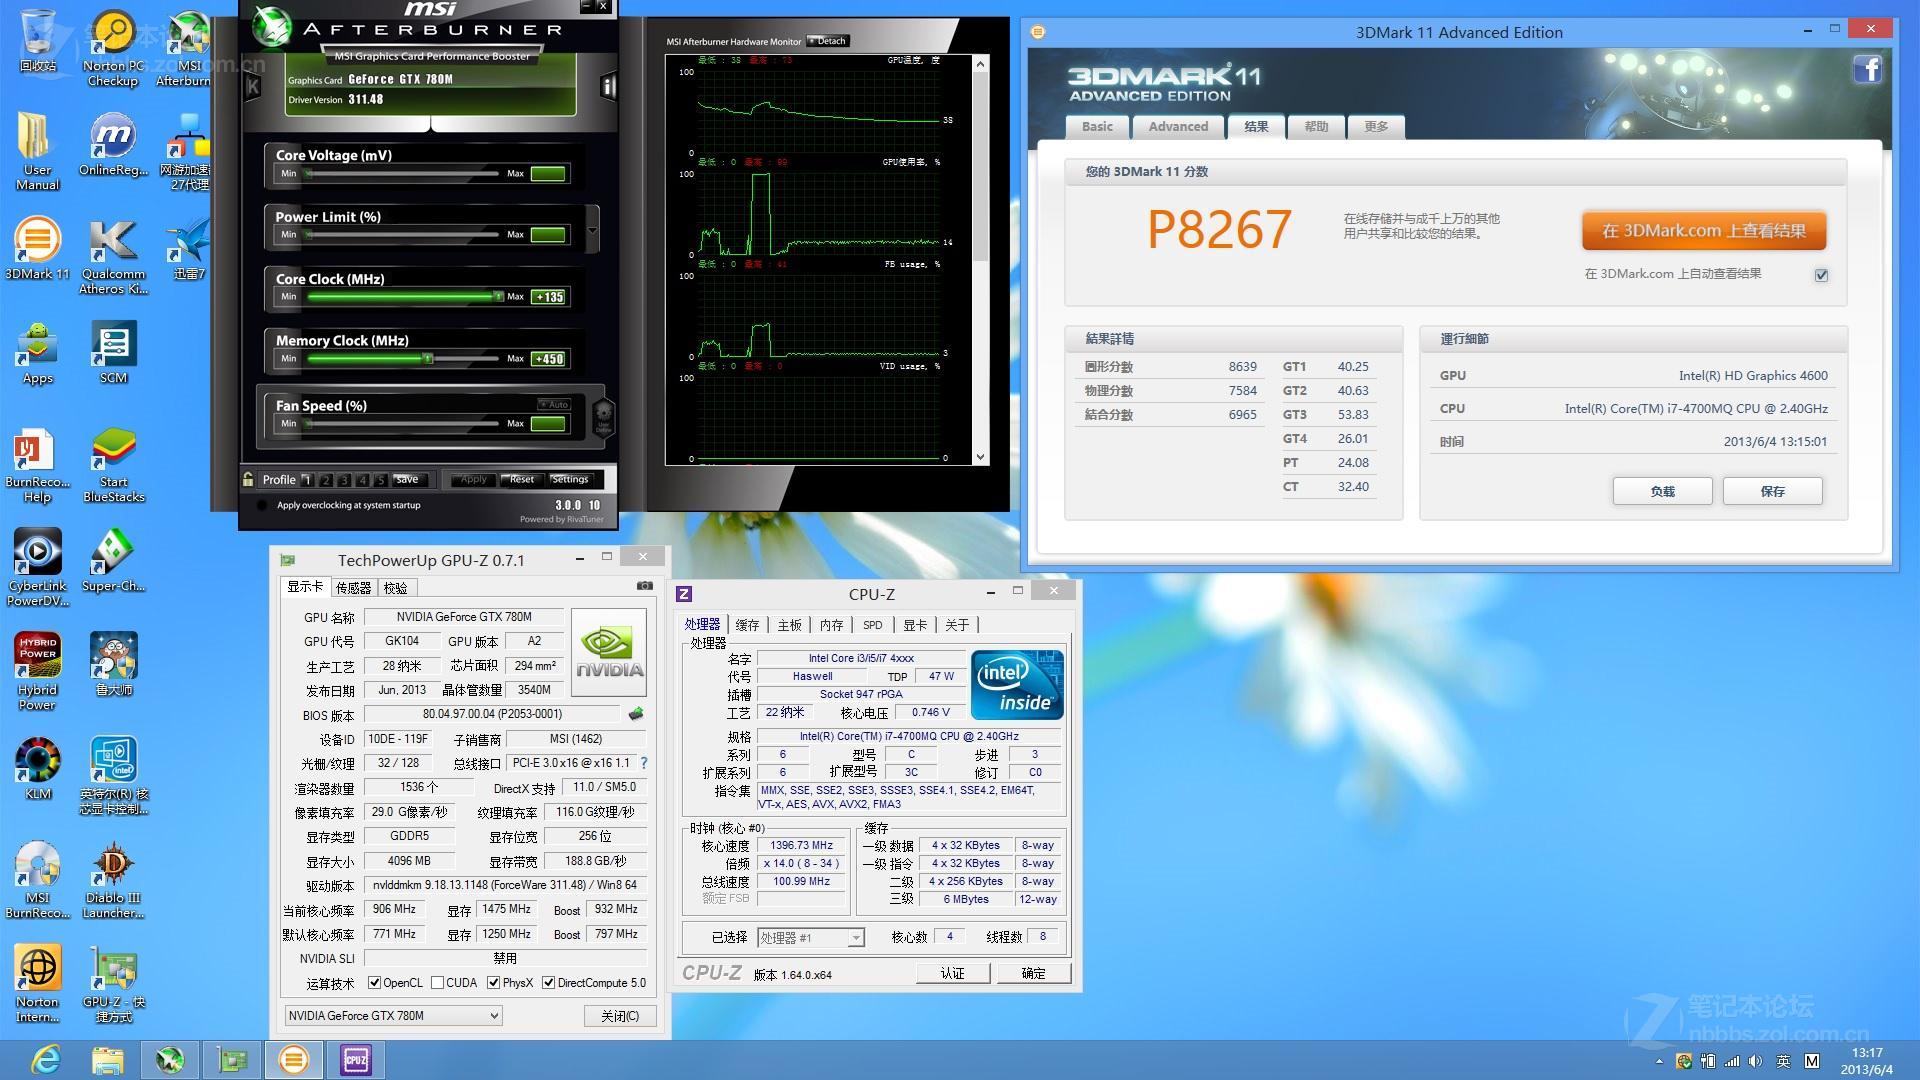Launch the KLM desktop icon
The width and height of the screenshot is (1920, 1080).
(37, 769)
